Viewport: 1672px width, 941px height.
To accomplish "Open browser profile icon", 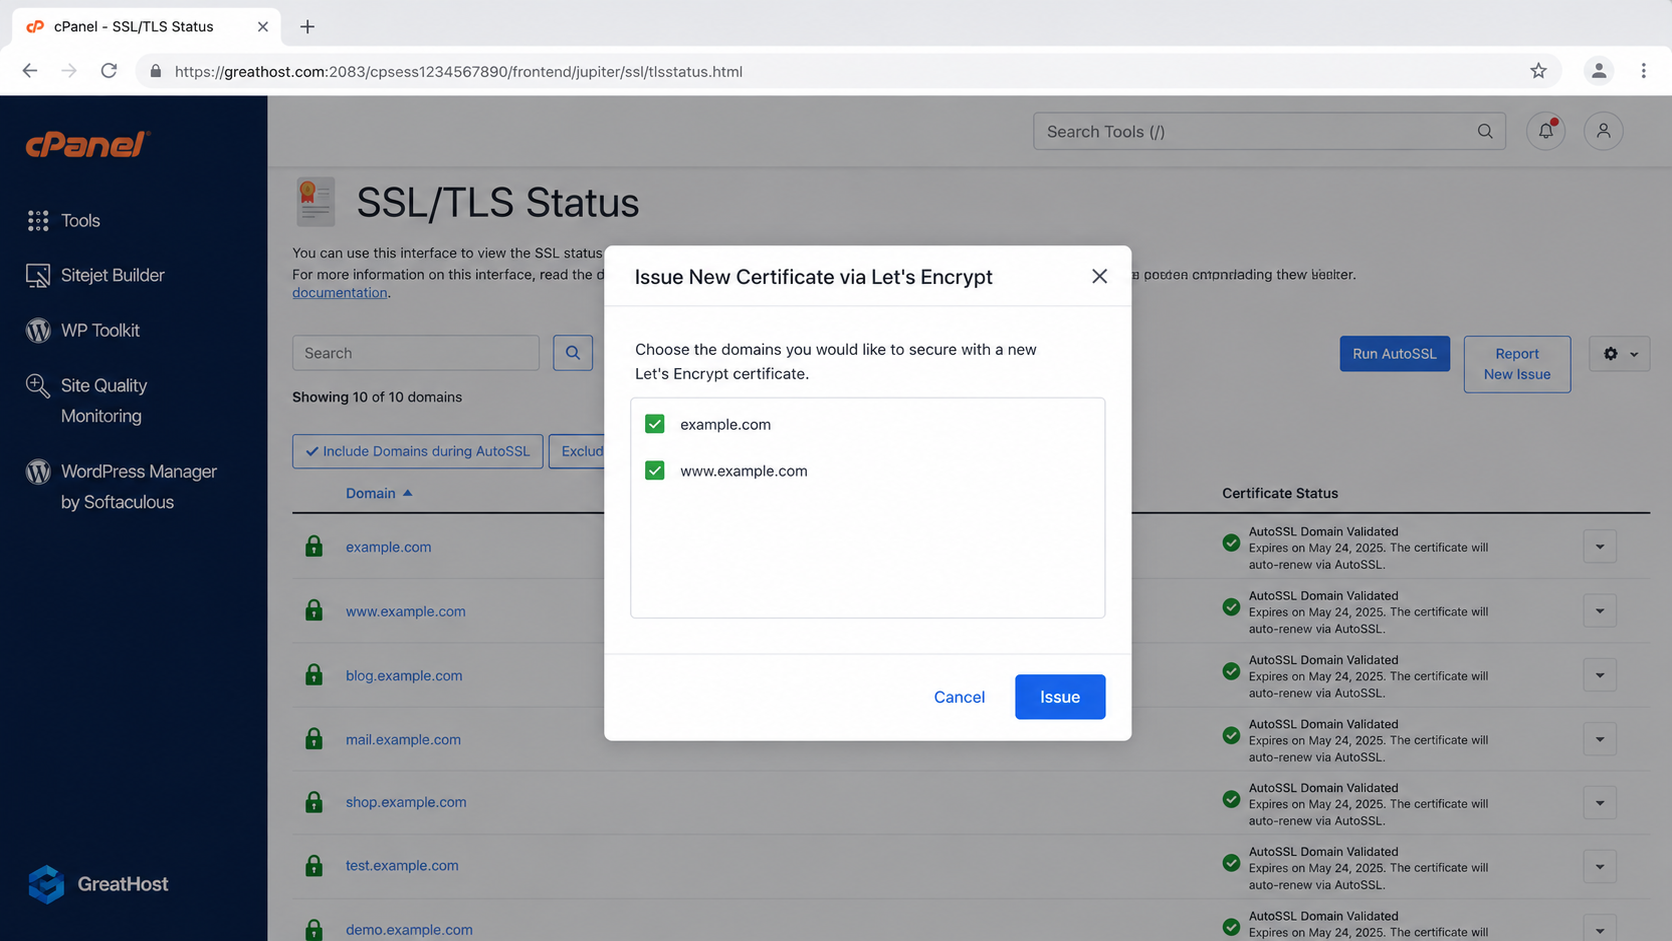I will (x=1599, y=71).
